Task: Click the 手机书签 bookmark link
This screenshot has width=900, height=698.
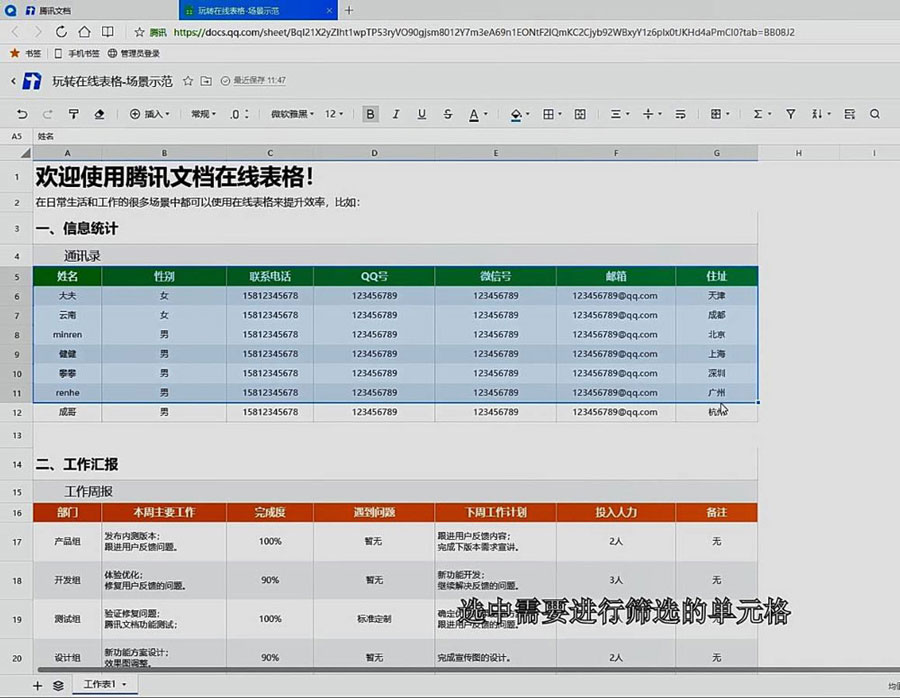Action: pyautogui.click(x=77, y=53)
